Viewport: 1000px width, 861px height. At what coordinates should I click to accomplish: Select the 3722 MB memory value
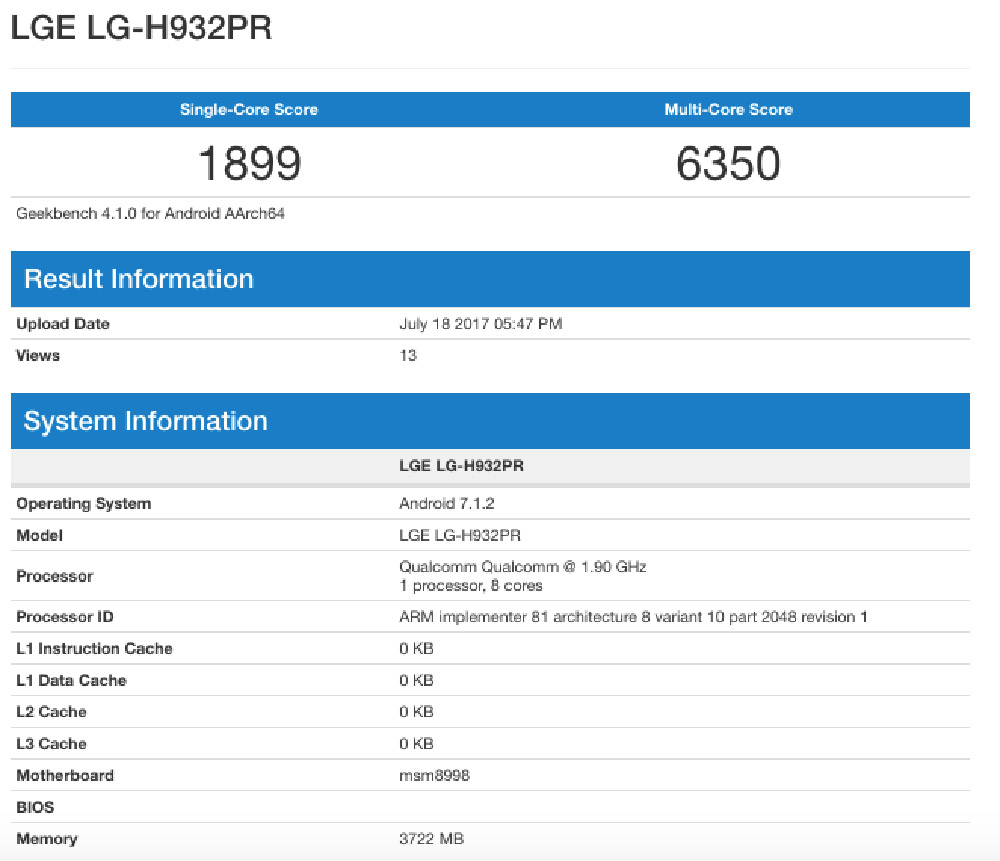431,839
